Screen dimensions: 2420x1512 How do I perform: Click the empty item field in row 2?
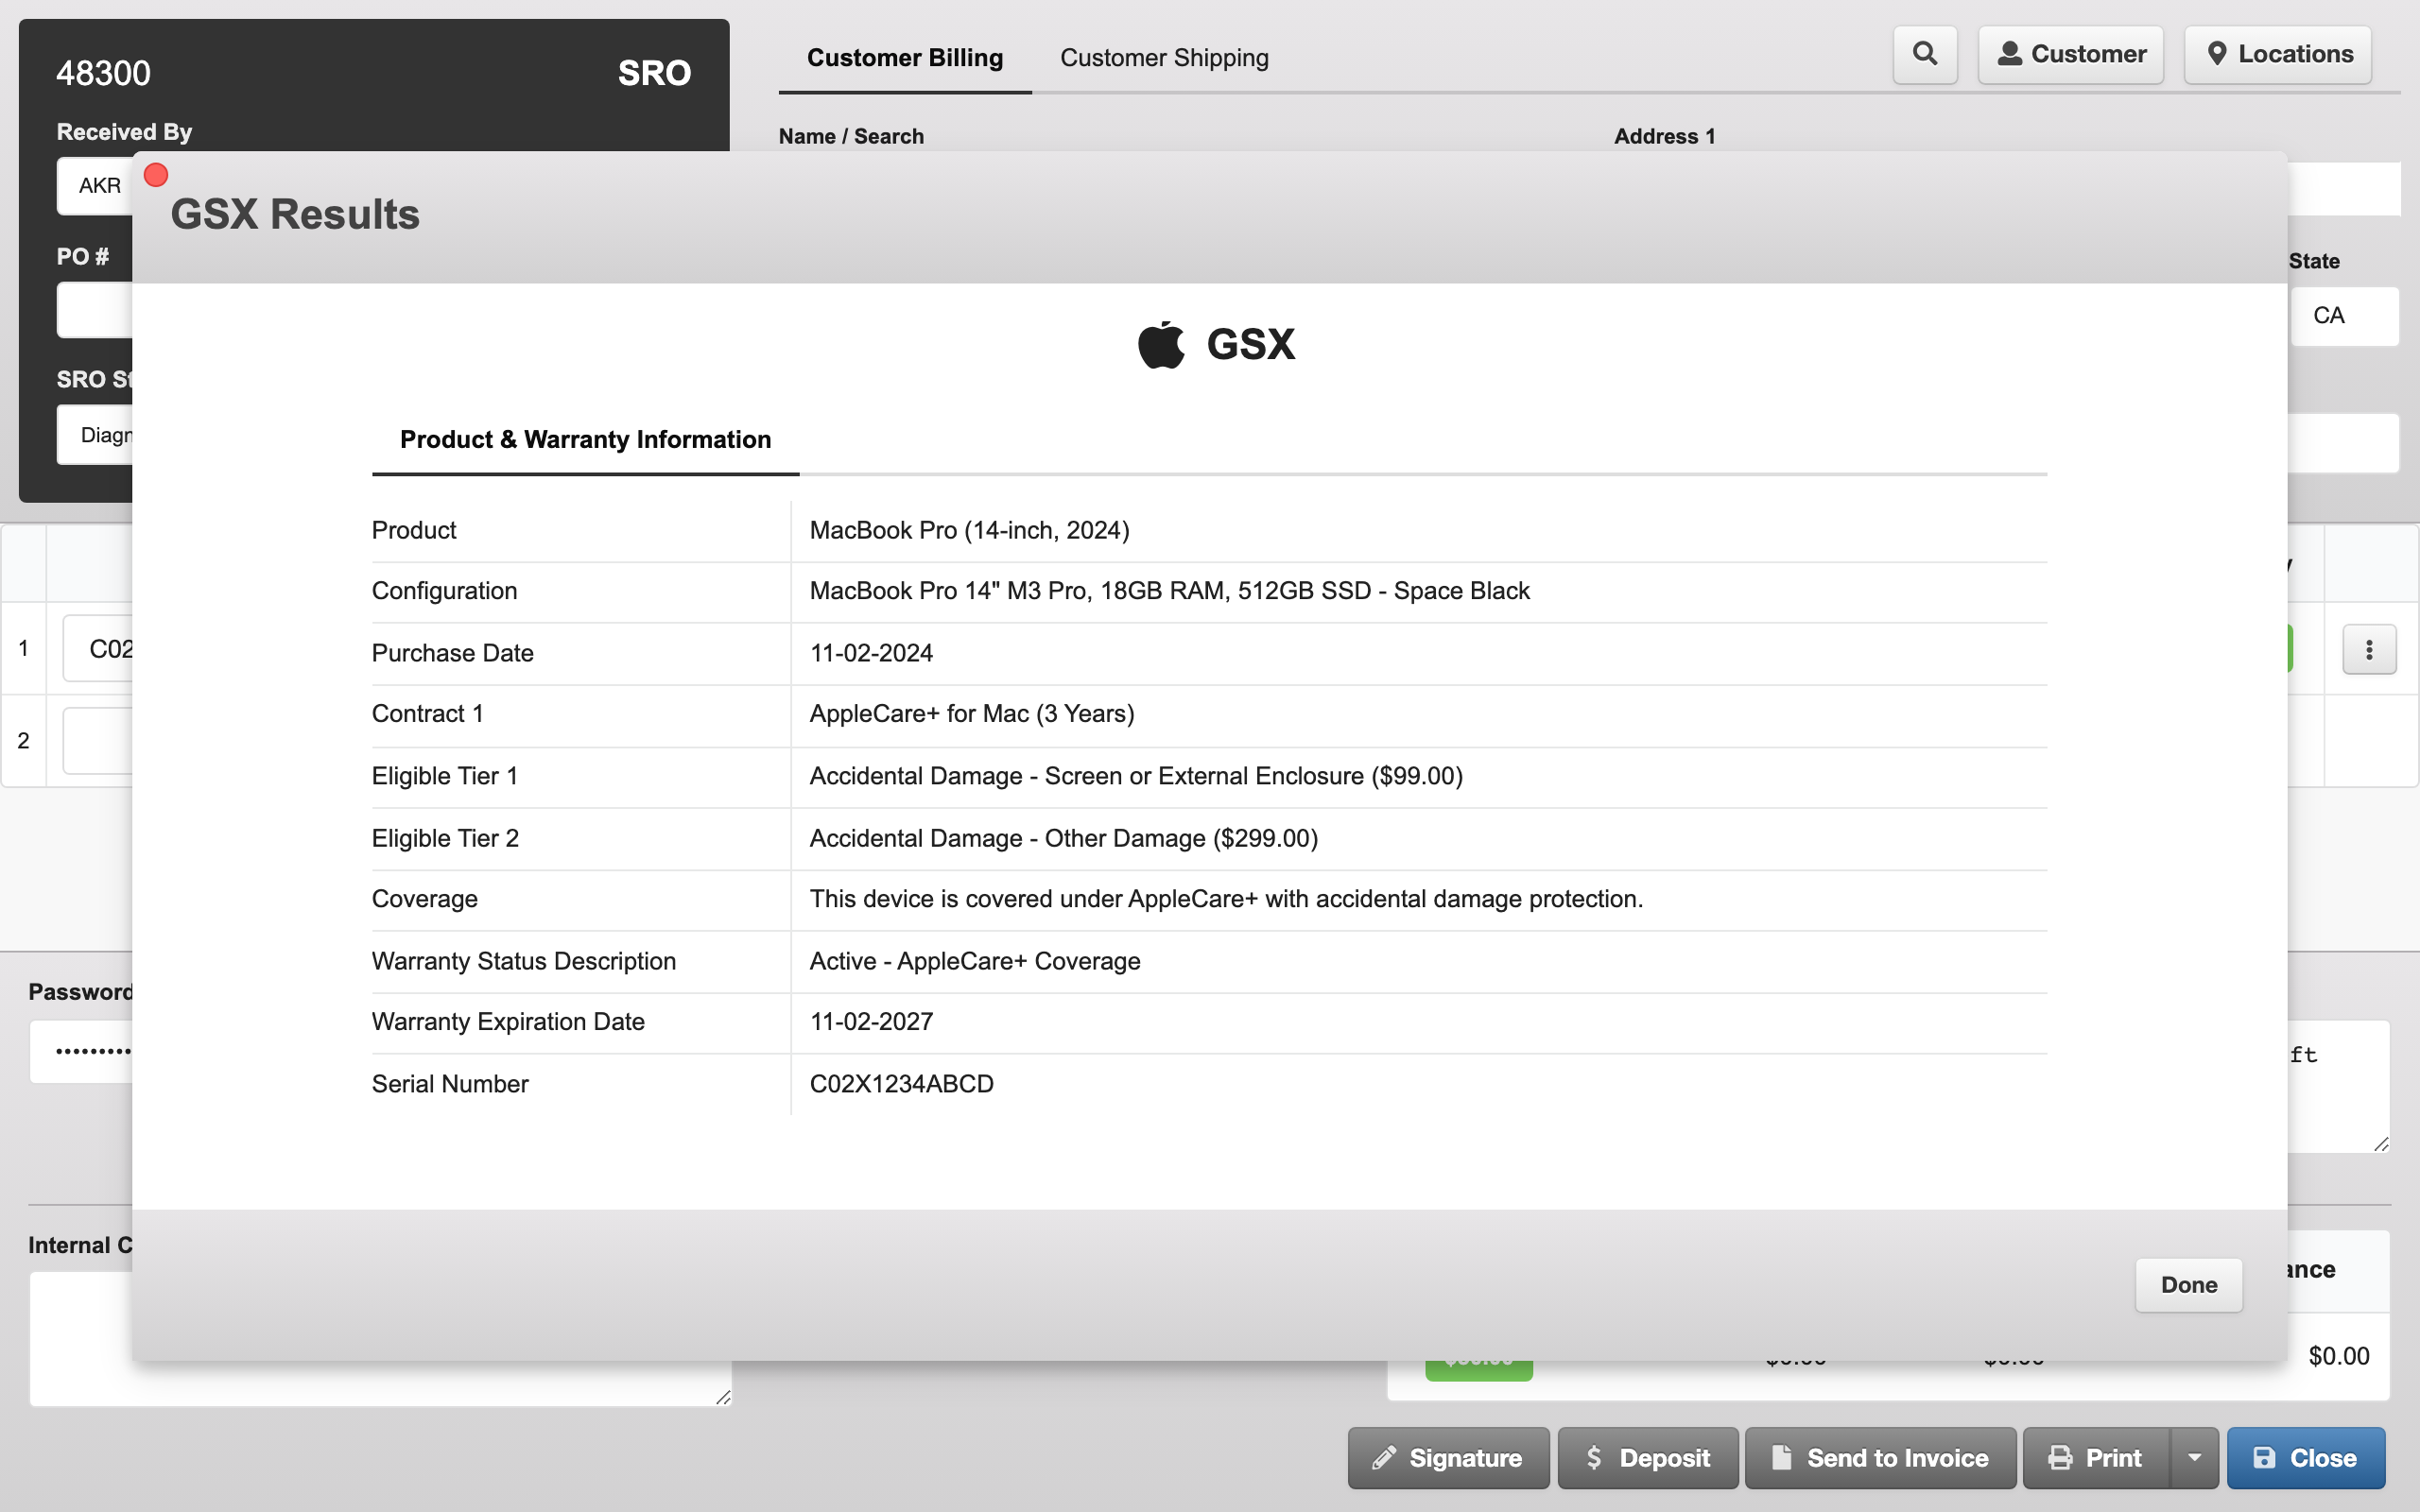tap(98, 741)
